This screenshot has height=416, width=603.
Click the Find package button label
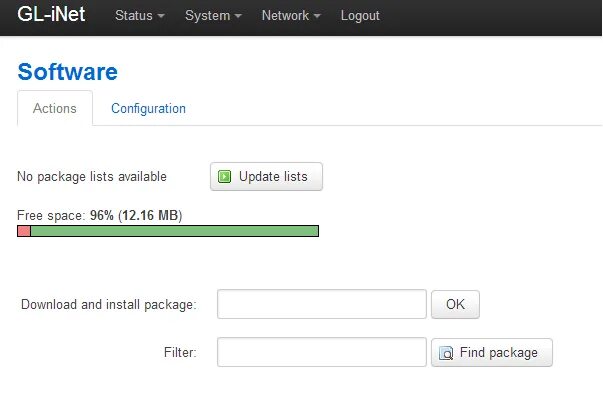499,353
